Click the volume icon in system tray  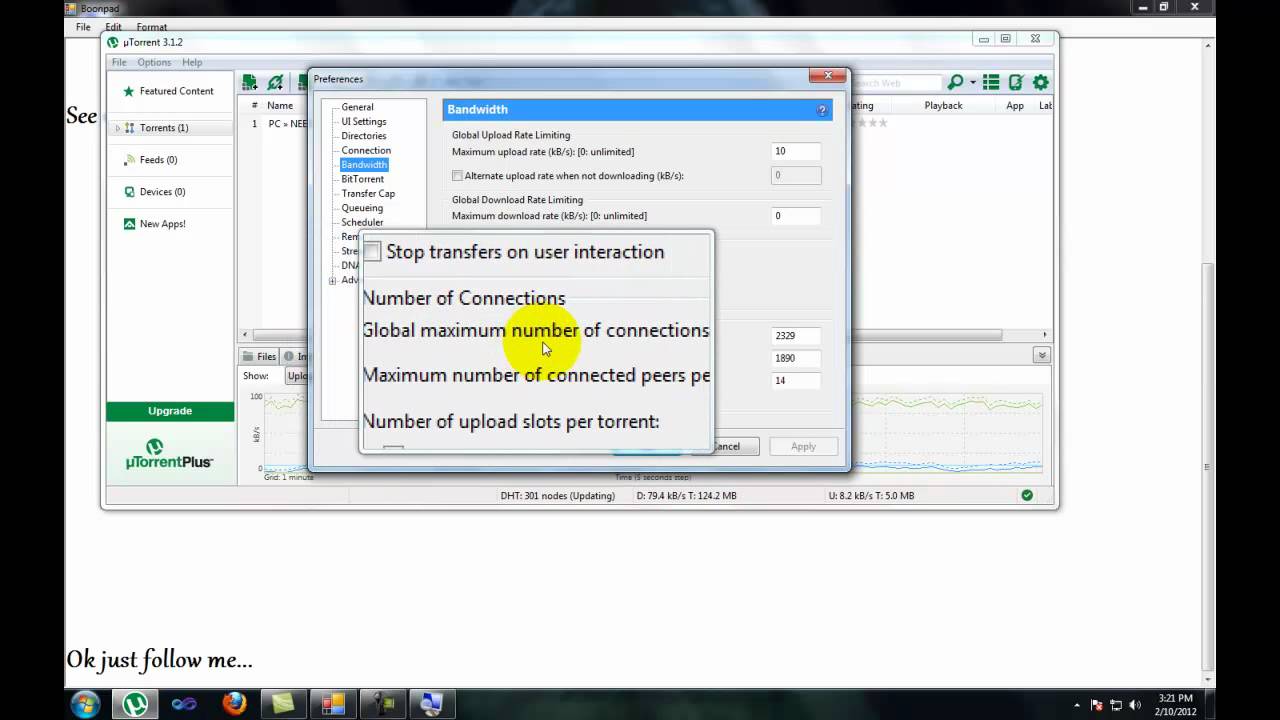[x=1135, y=704]
